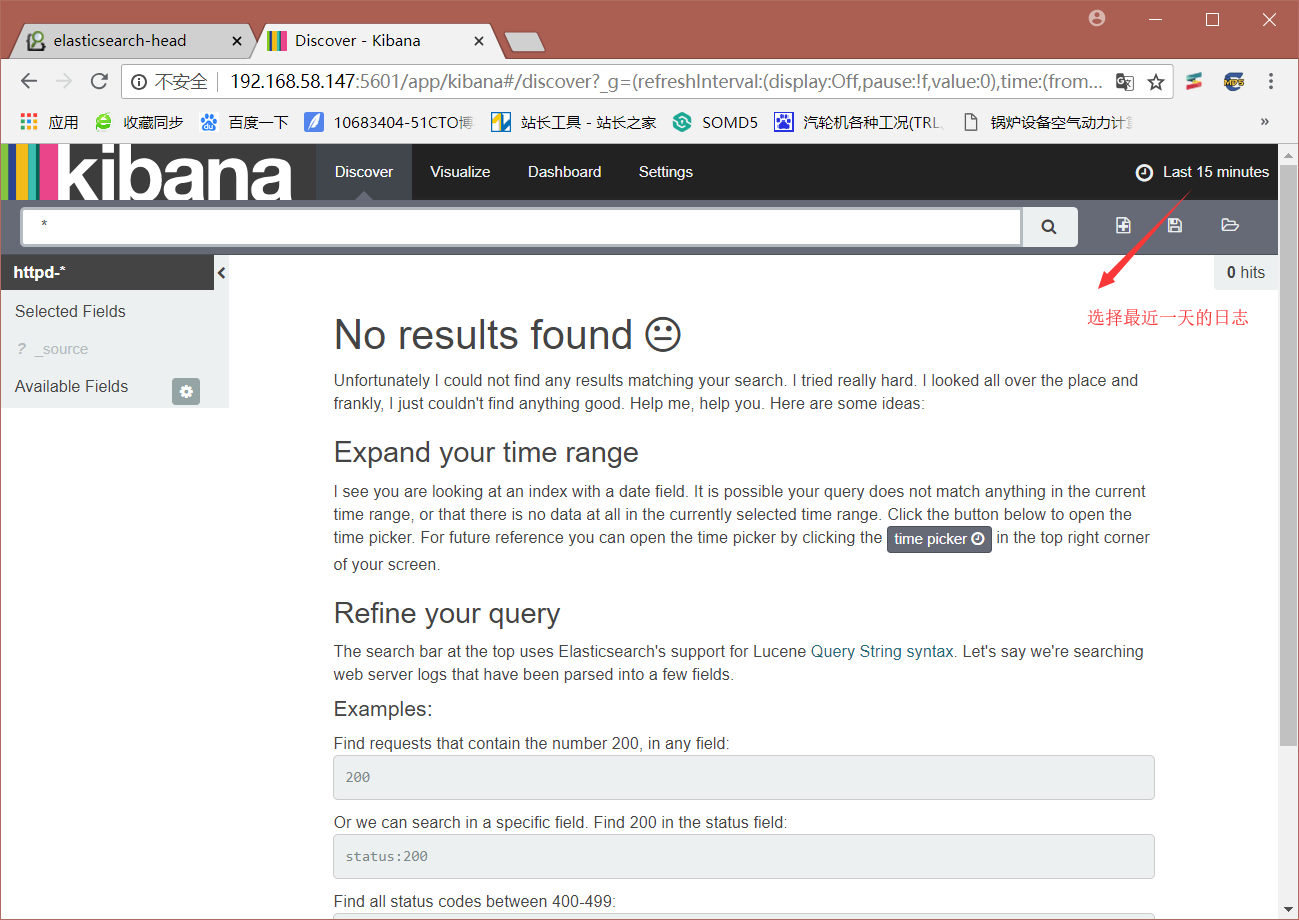1299x920 pixels.
Task: Open the 10683404-51CTO bookmark
Action: coord(389,122)
